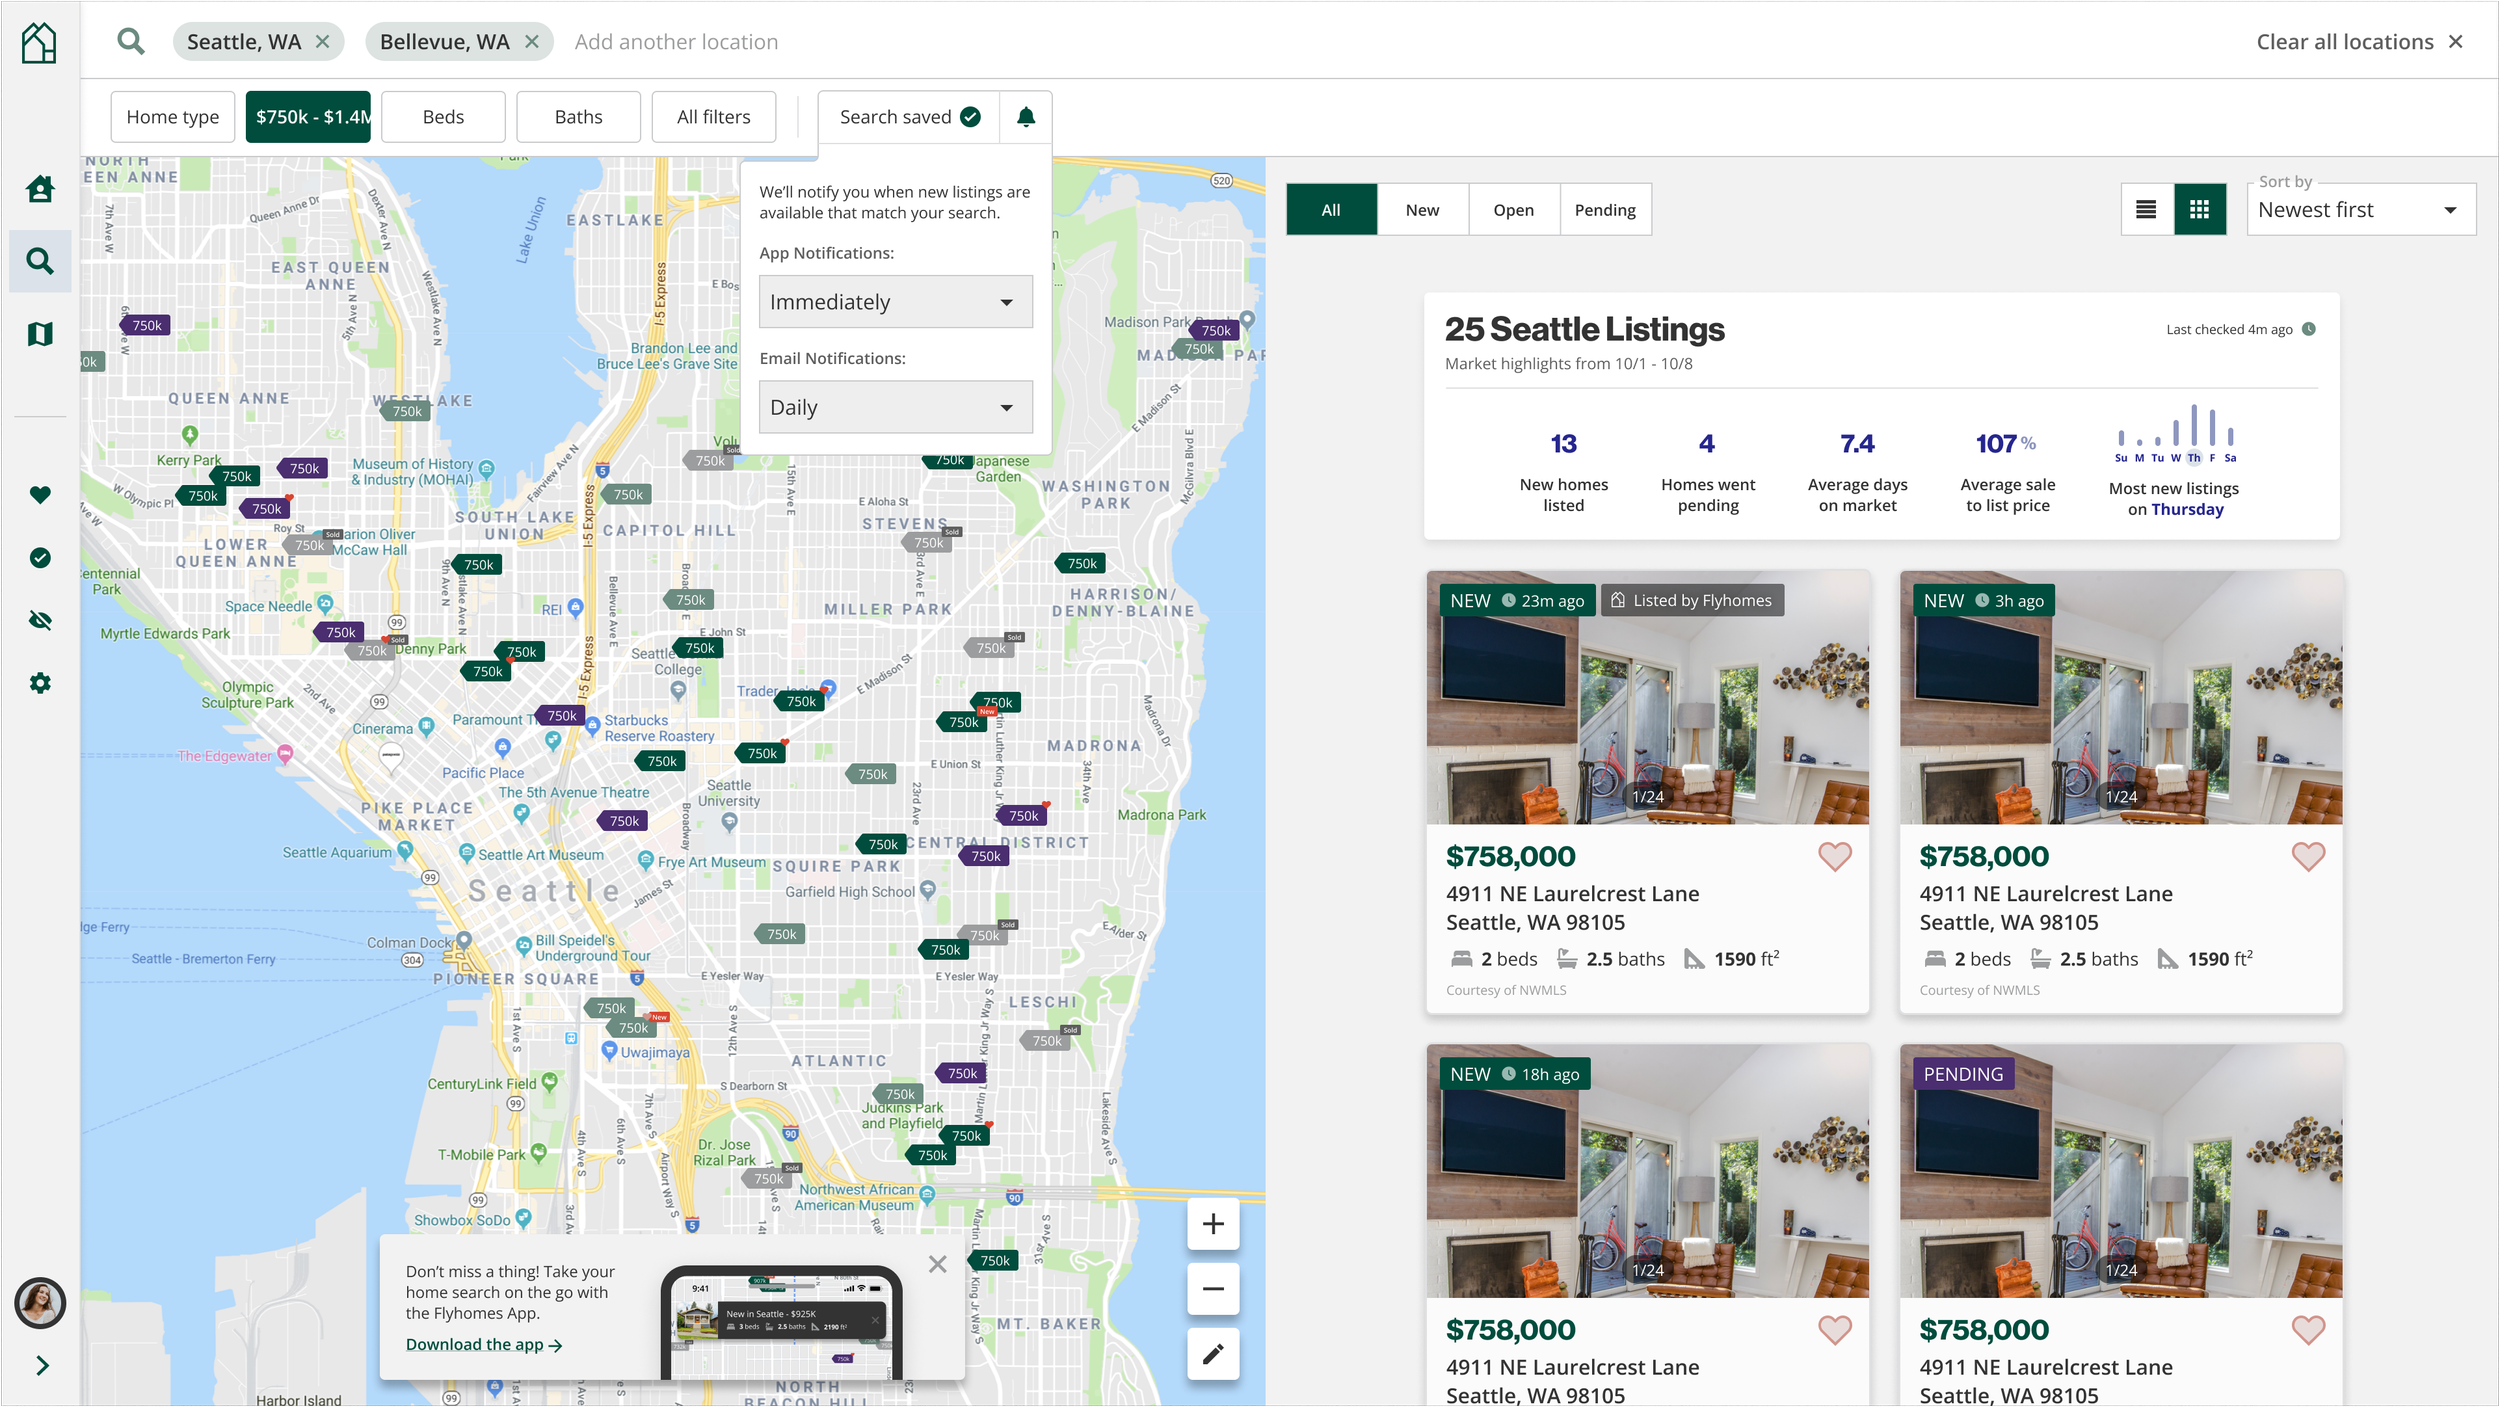The image size is (2500, 1407).
Task: Click the 750k marker near Madison Park
Action: [1215, 331]
